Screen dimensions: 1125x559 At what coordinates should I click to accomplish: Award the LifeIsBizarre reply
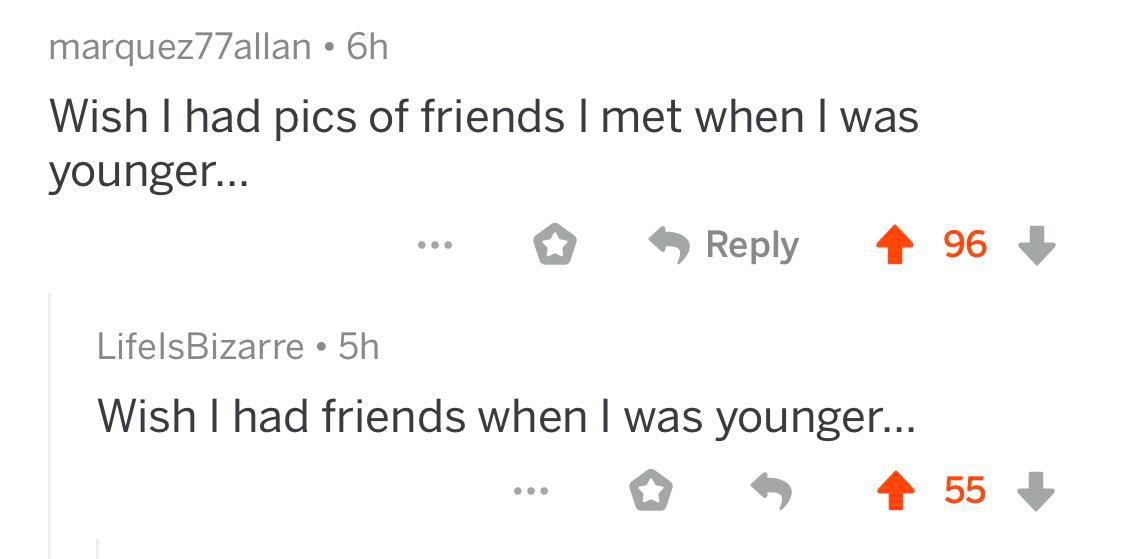click(x=650, y=490)
